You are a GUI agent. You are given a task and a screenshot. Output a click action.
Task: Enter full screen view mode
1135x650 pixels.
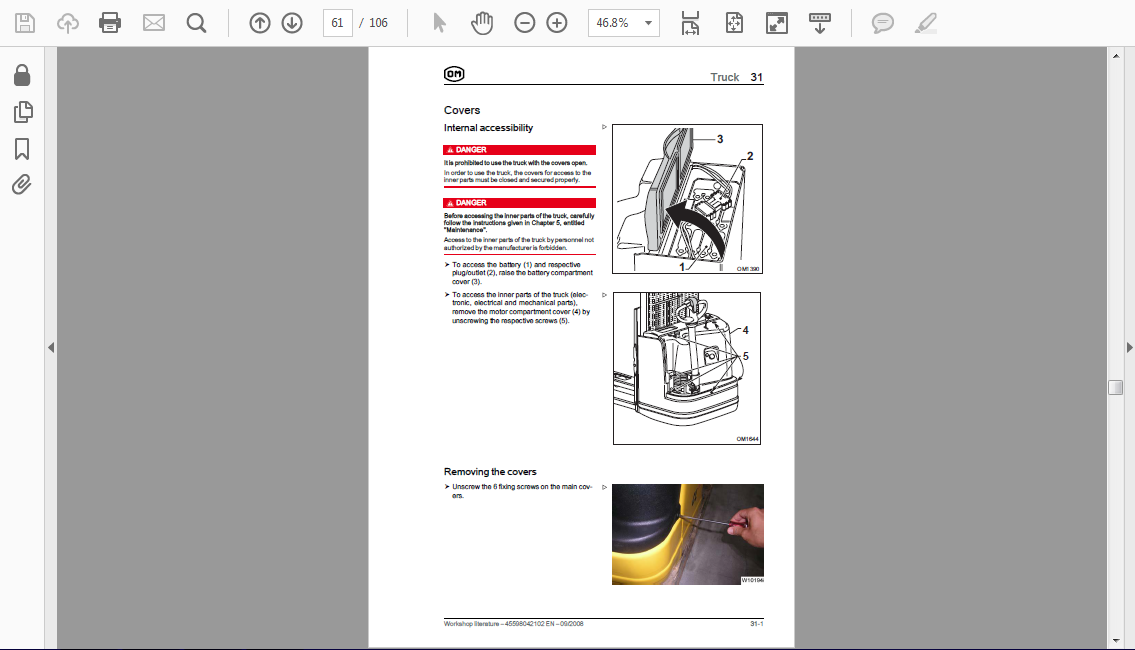[x=777, y=23]
